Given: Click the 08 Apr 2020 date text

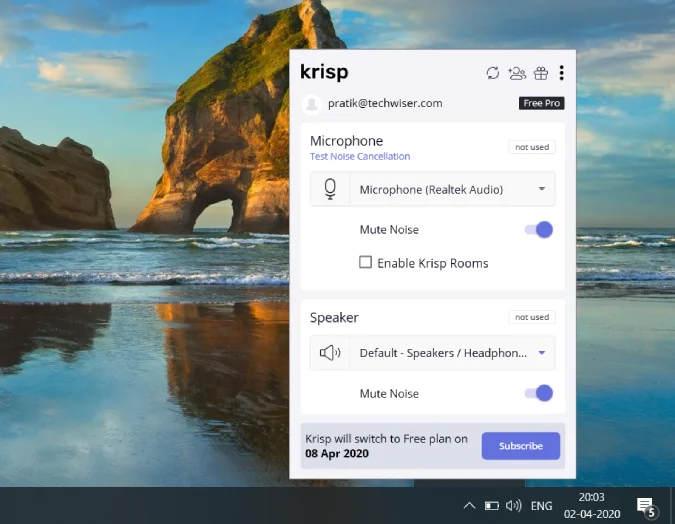Looking at the screenshot, I should tap(337, 453).
